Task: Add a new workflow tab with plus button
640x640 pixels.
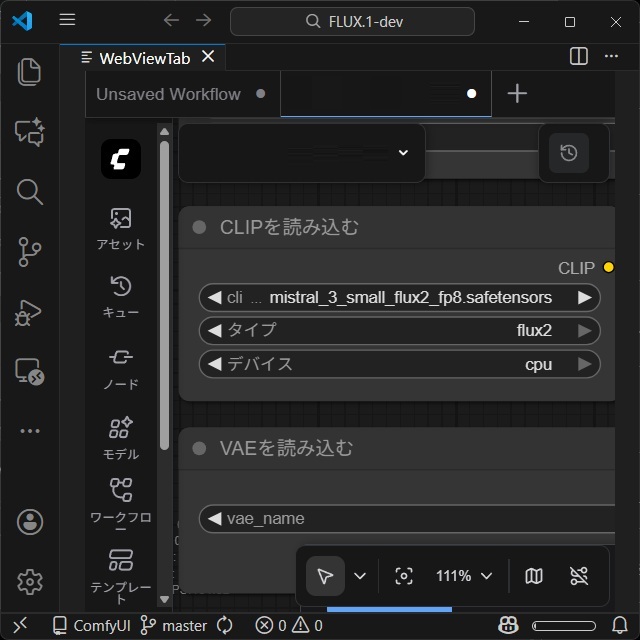Action: pyautogui.click(x=517, y=94)
